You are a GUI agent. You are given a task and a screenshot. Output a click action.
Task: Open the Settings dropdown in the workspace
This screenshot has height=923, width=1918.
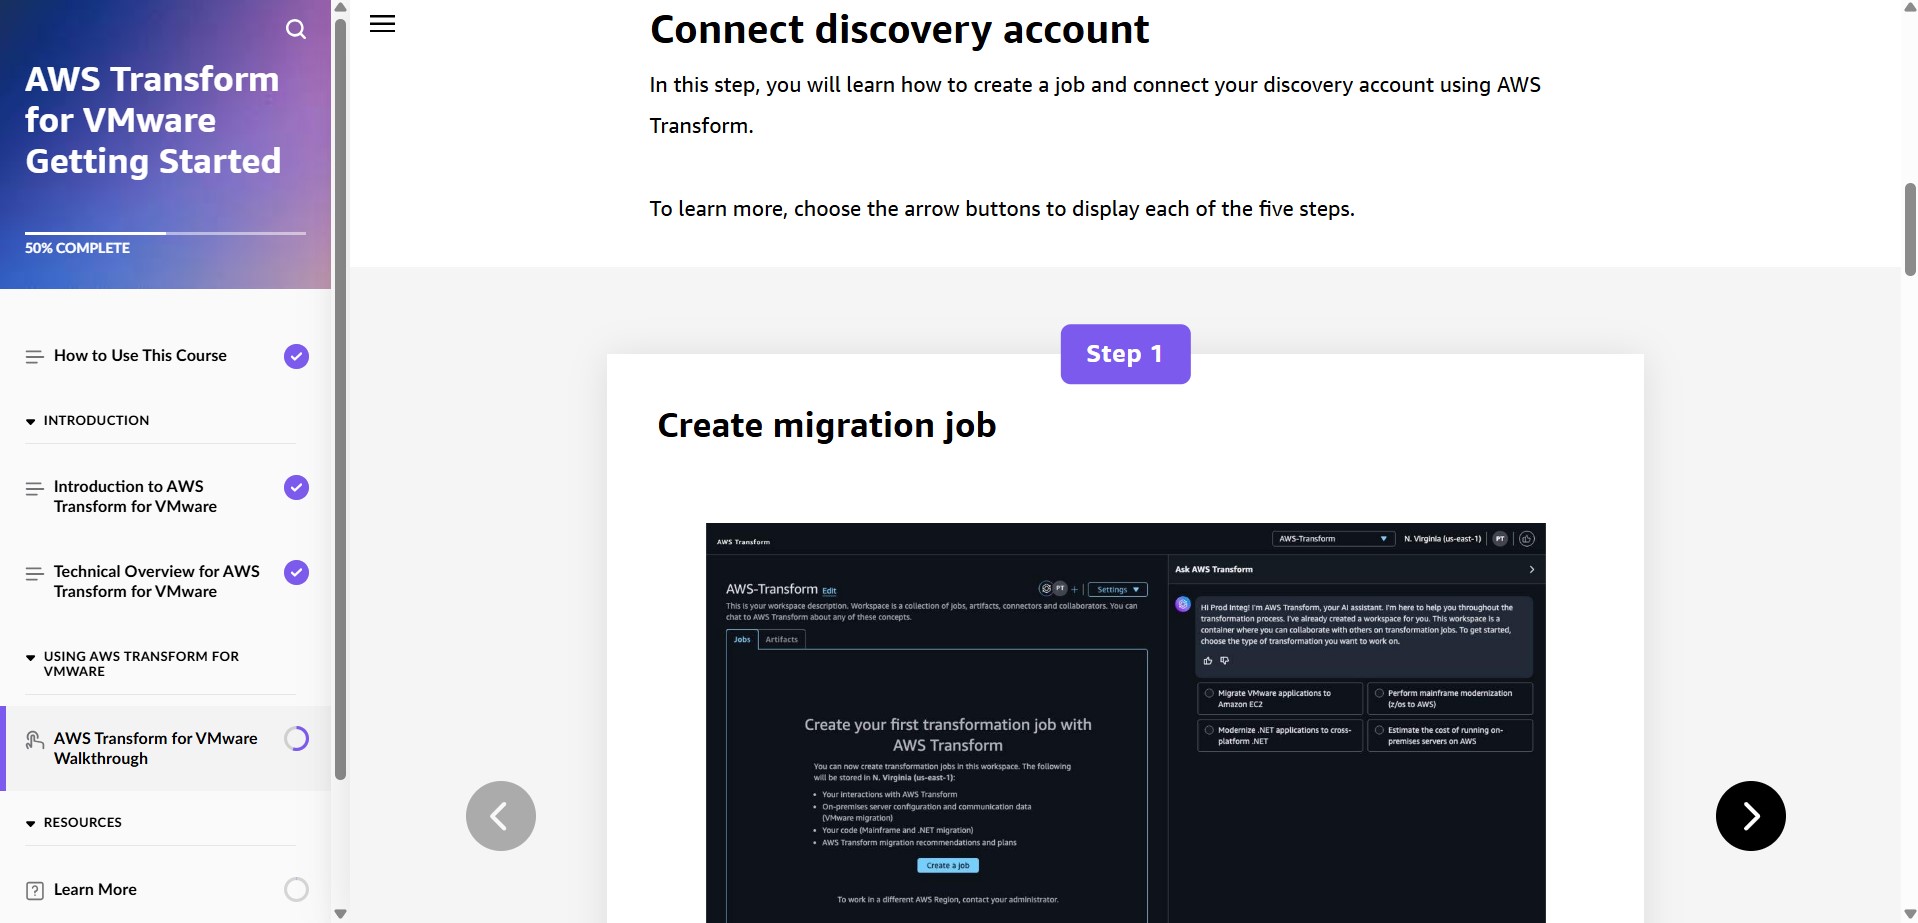[x=1117, y=589]
